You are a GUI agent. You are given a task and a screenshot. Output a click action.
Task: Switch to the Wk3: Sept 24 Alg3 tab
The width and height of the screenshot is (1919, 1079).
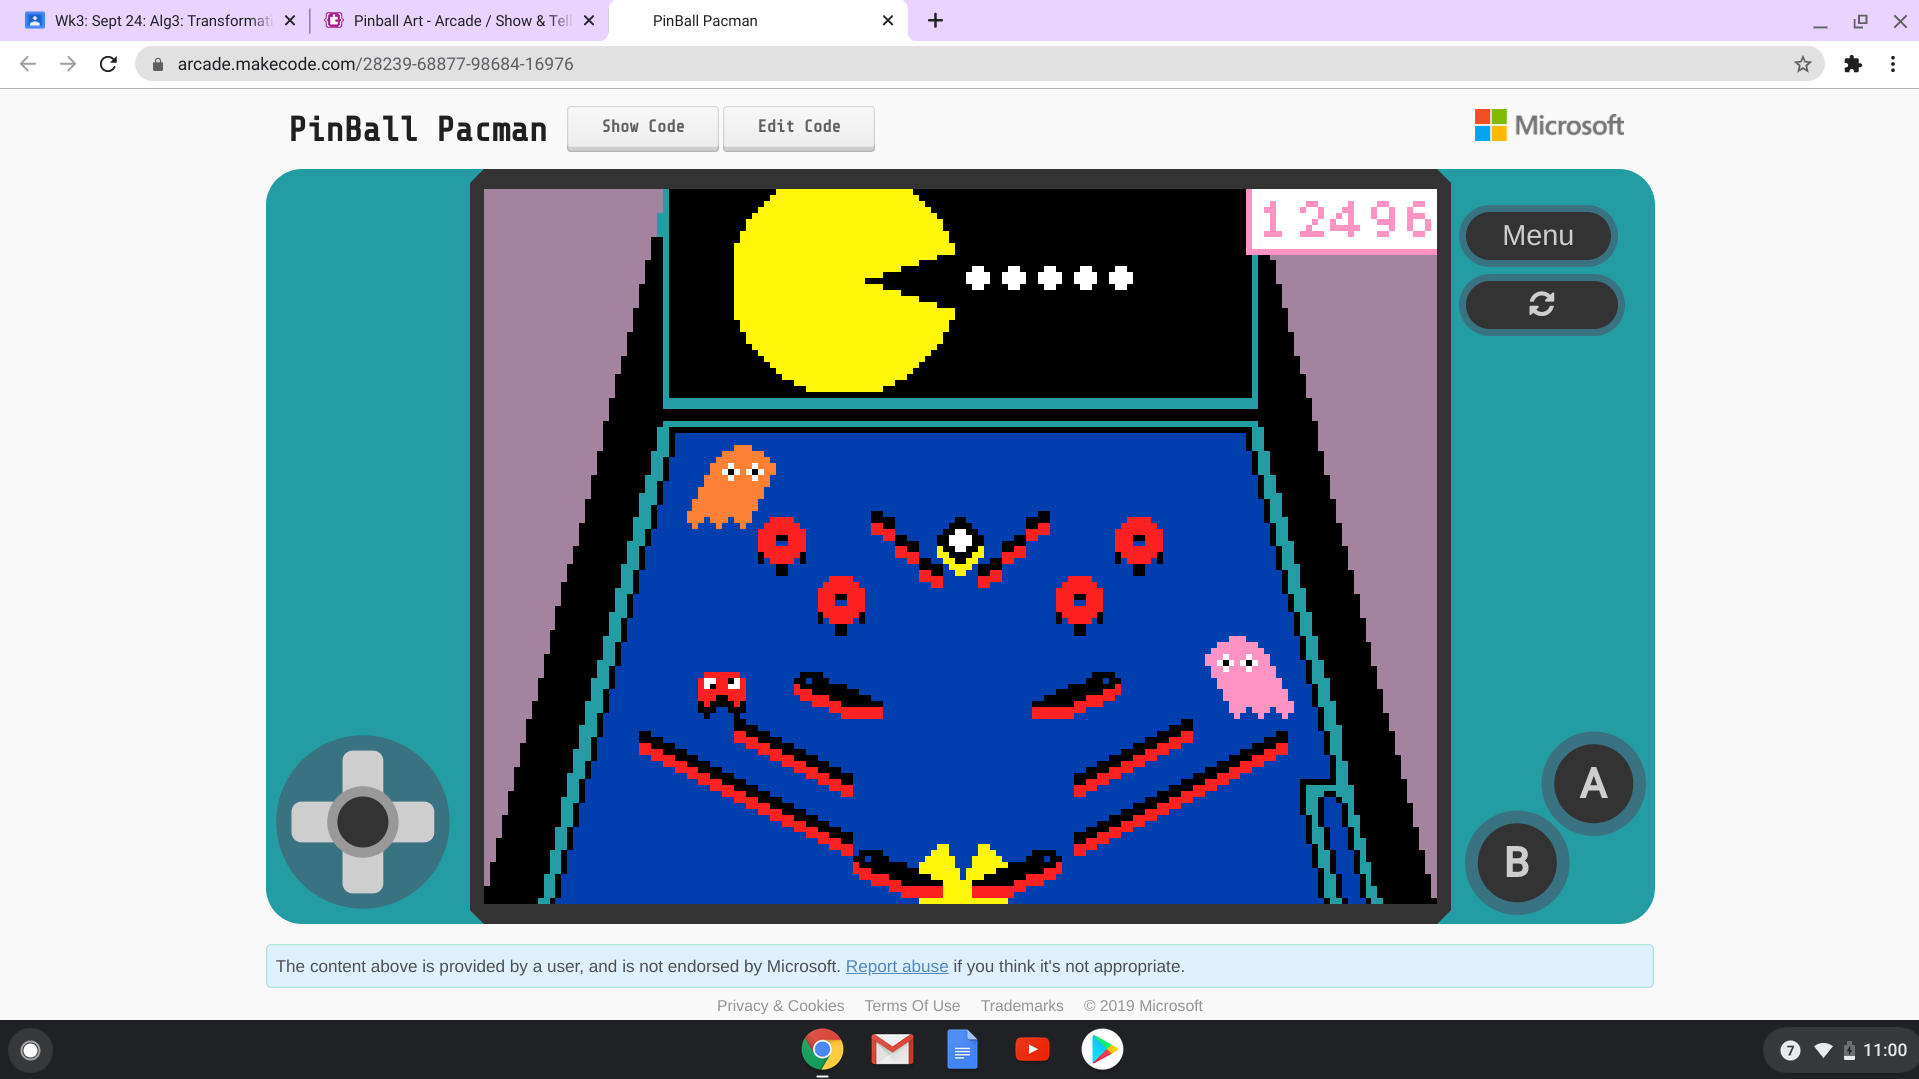(160, 20)
